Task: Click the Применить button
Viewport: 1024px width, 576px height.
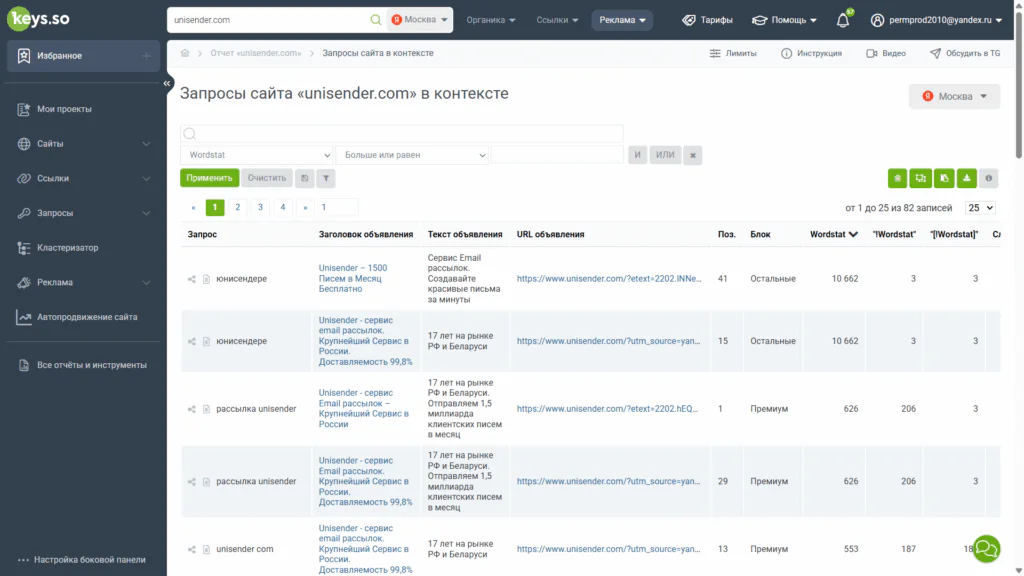Action: [209, 178]
